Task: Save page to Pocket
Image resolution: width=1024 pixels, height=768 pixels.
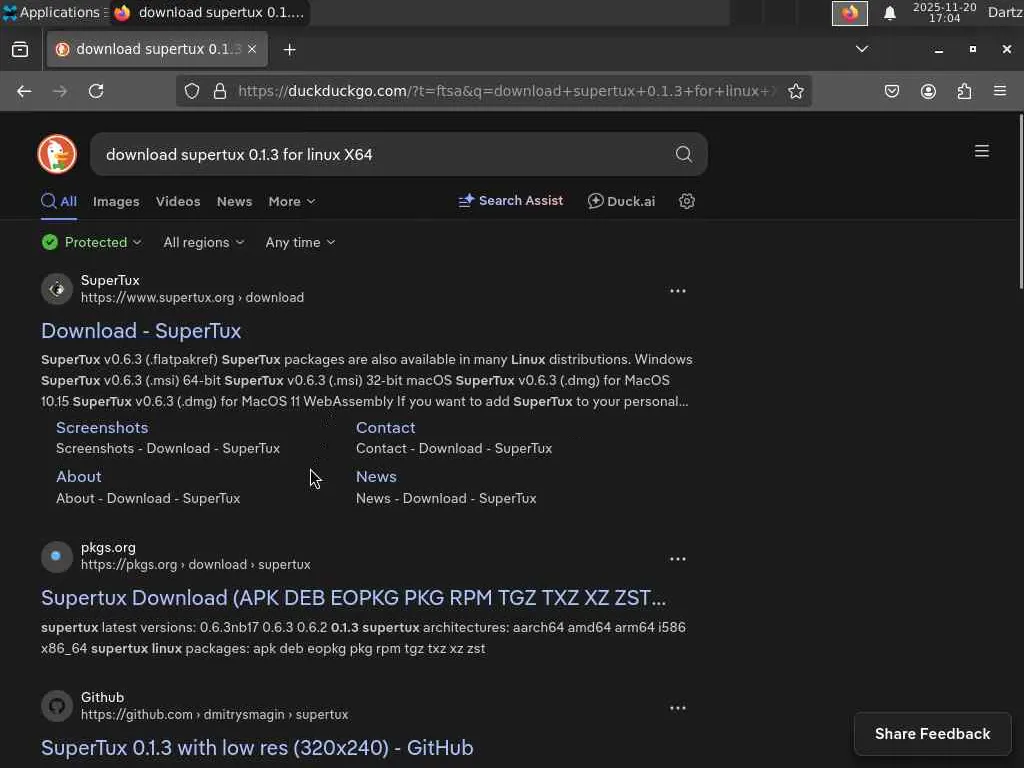Action: click(891, 91)
